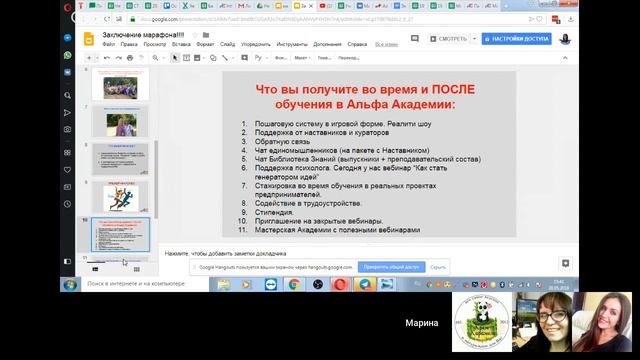Image resolution: width=640 pixels, height=360 pixels.
Task: Collapse the menus with chevron arrow
Action: pyautogui.click(x=565, y=58)
